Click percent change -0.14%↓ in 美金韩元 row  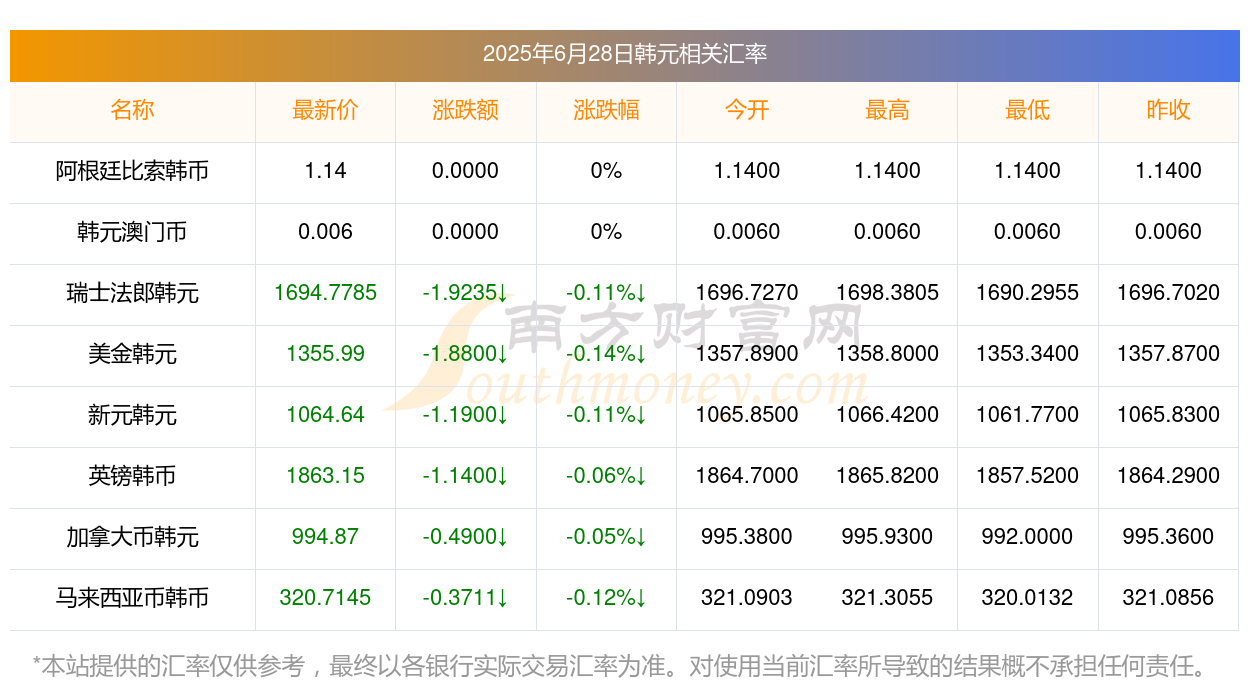click(606, 354)
